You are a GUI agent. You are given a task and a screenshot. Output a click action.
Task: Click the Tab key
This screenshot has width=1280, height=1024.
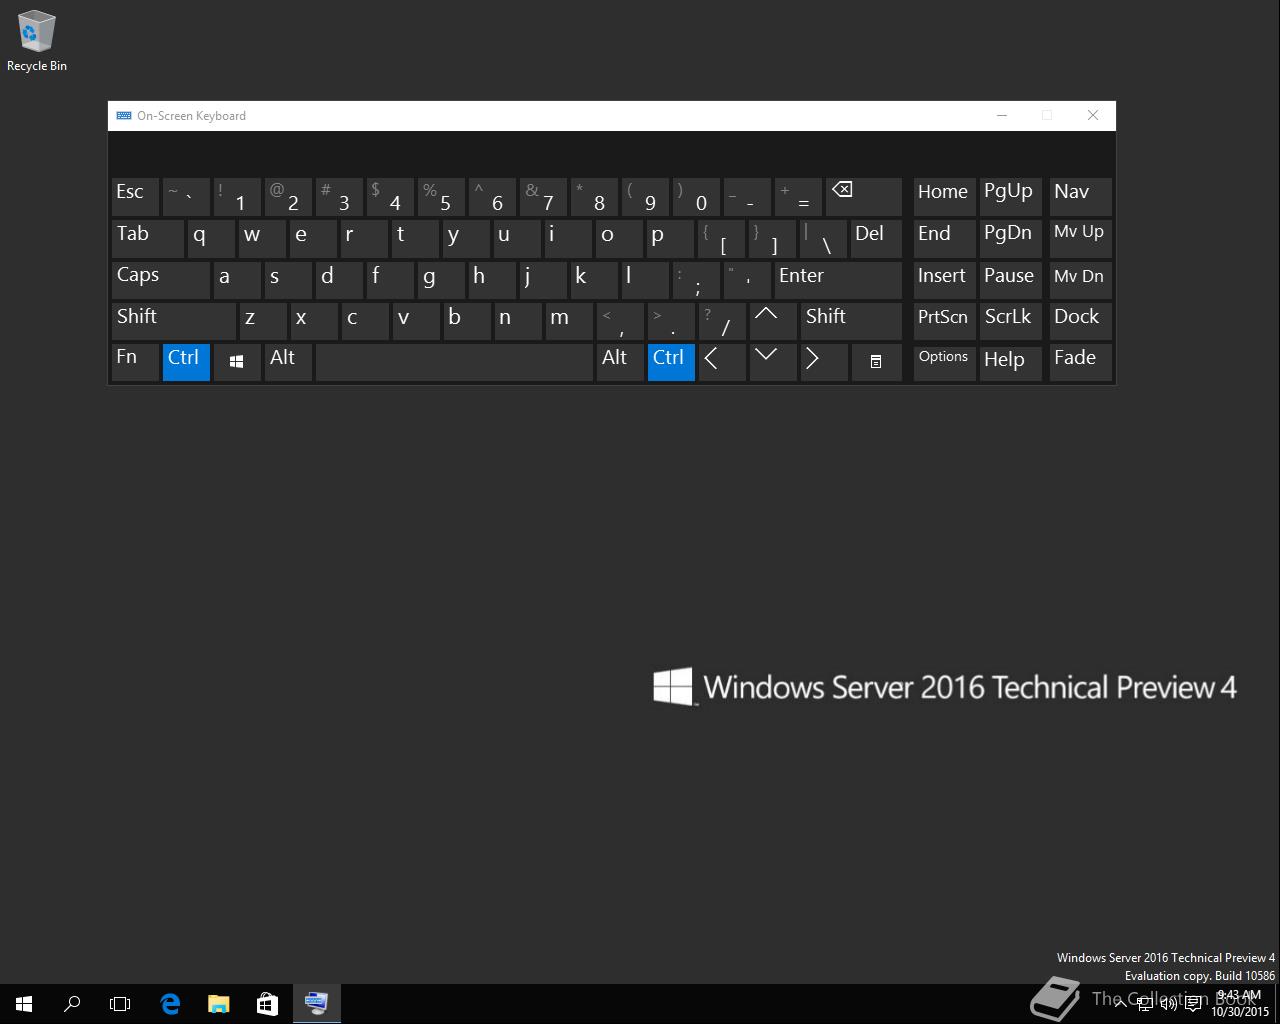tap(148, 239)
